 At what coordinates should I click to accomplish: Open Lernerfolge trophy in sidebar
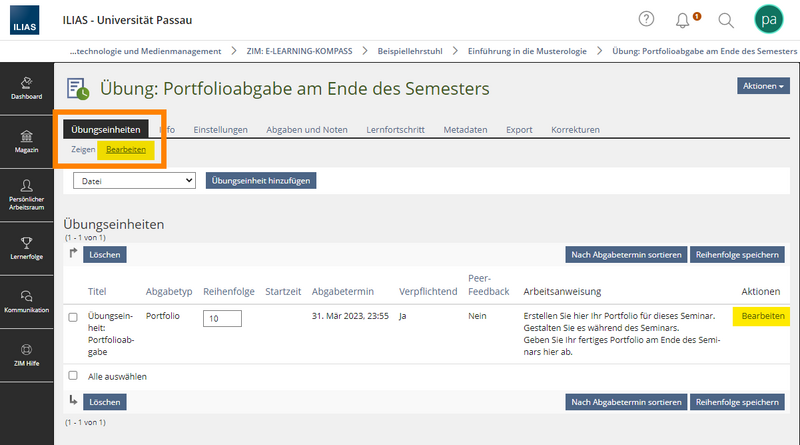tap(26, 246)
